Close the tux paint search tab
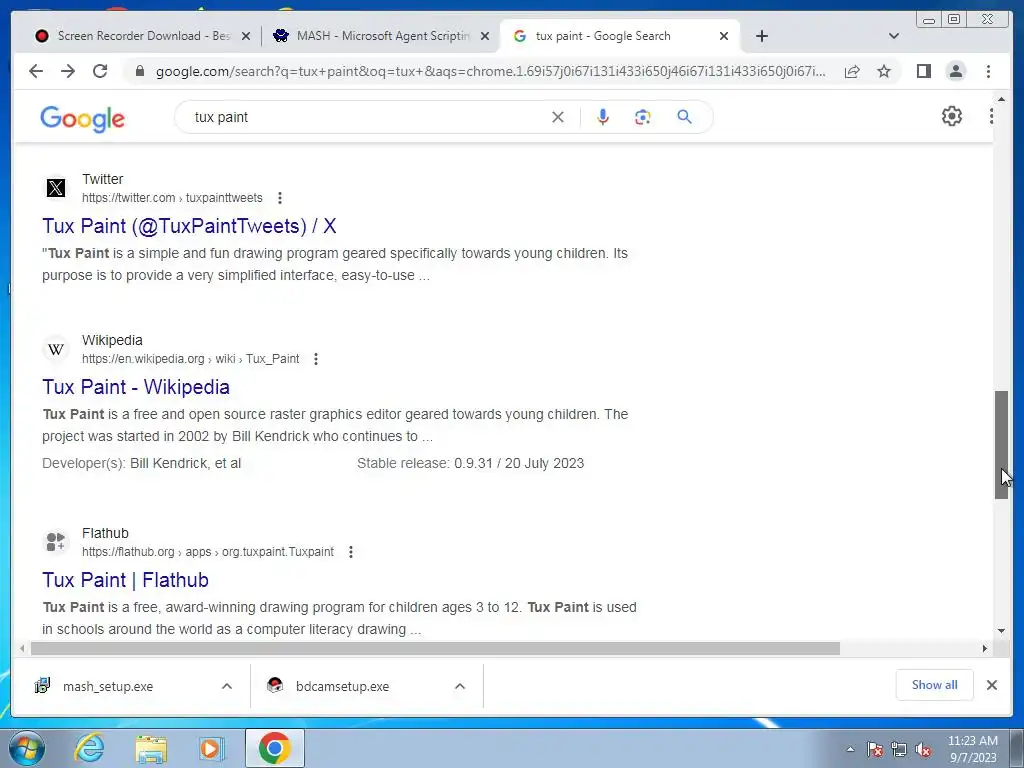The height and width of the screenshot is (768, 1024). coord(724,37)
